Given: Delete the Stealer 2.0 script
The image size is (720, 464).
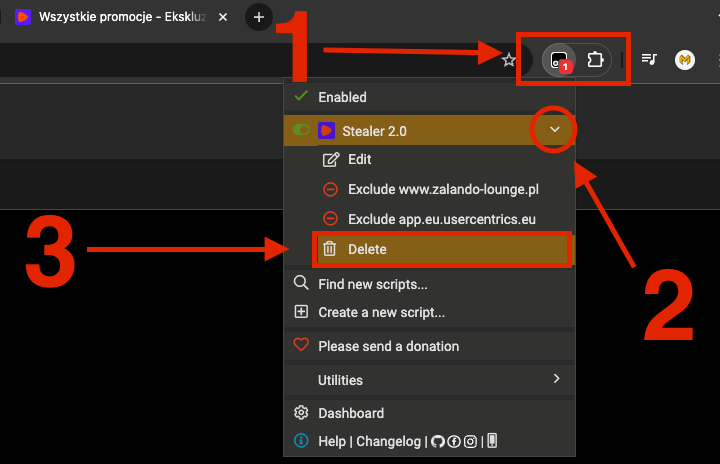Looking at the screenshot, I should [366, 249].
